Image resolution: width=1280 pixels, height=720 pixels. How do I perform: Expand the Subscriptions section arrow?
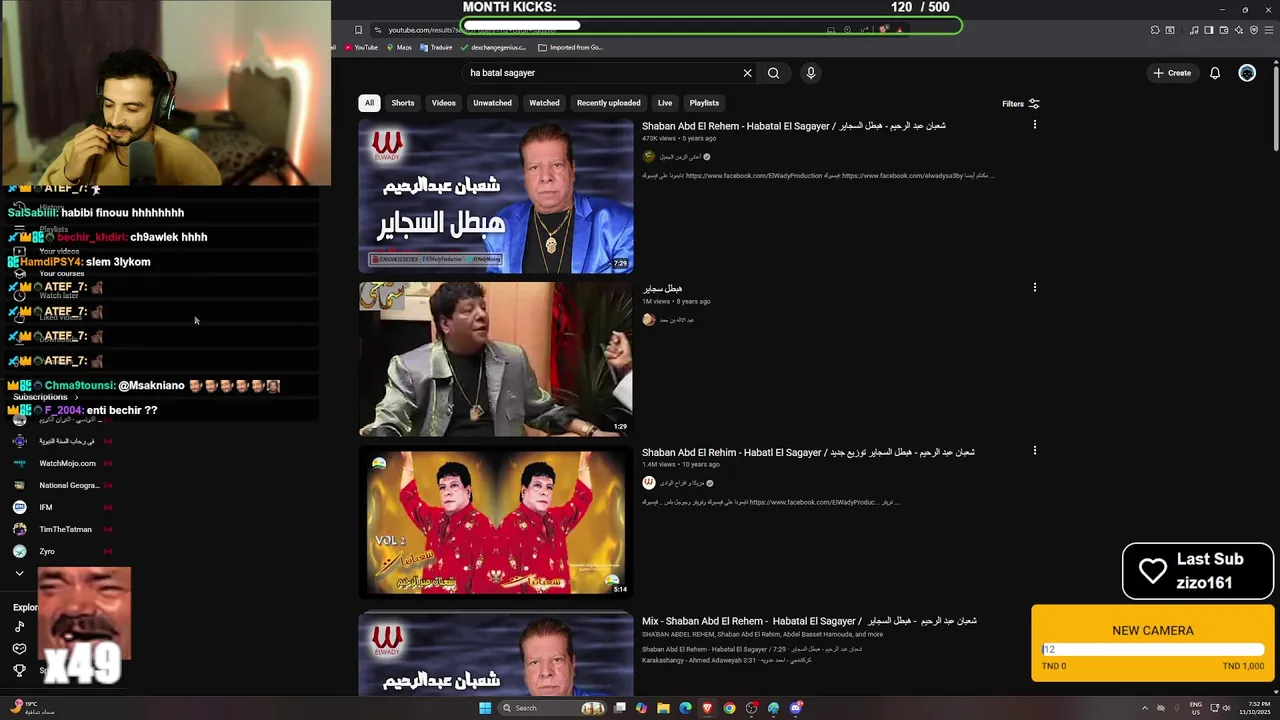(x=76, y=397)
